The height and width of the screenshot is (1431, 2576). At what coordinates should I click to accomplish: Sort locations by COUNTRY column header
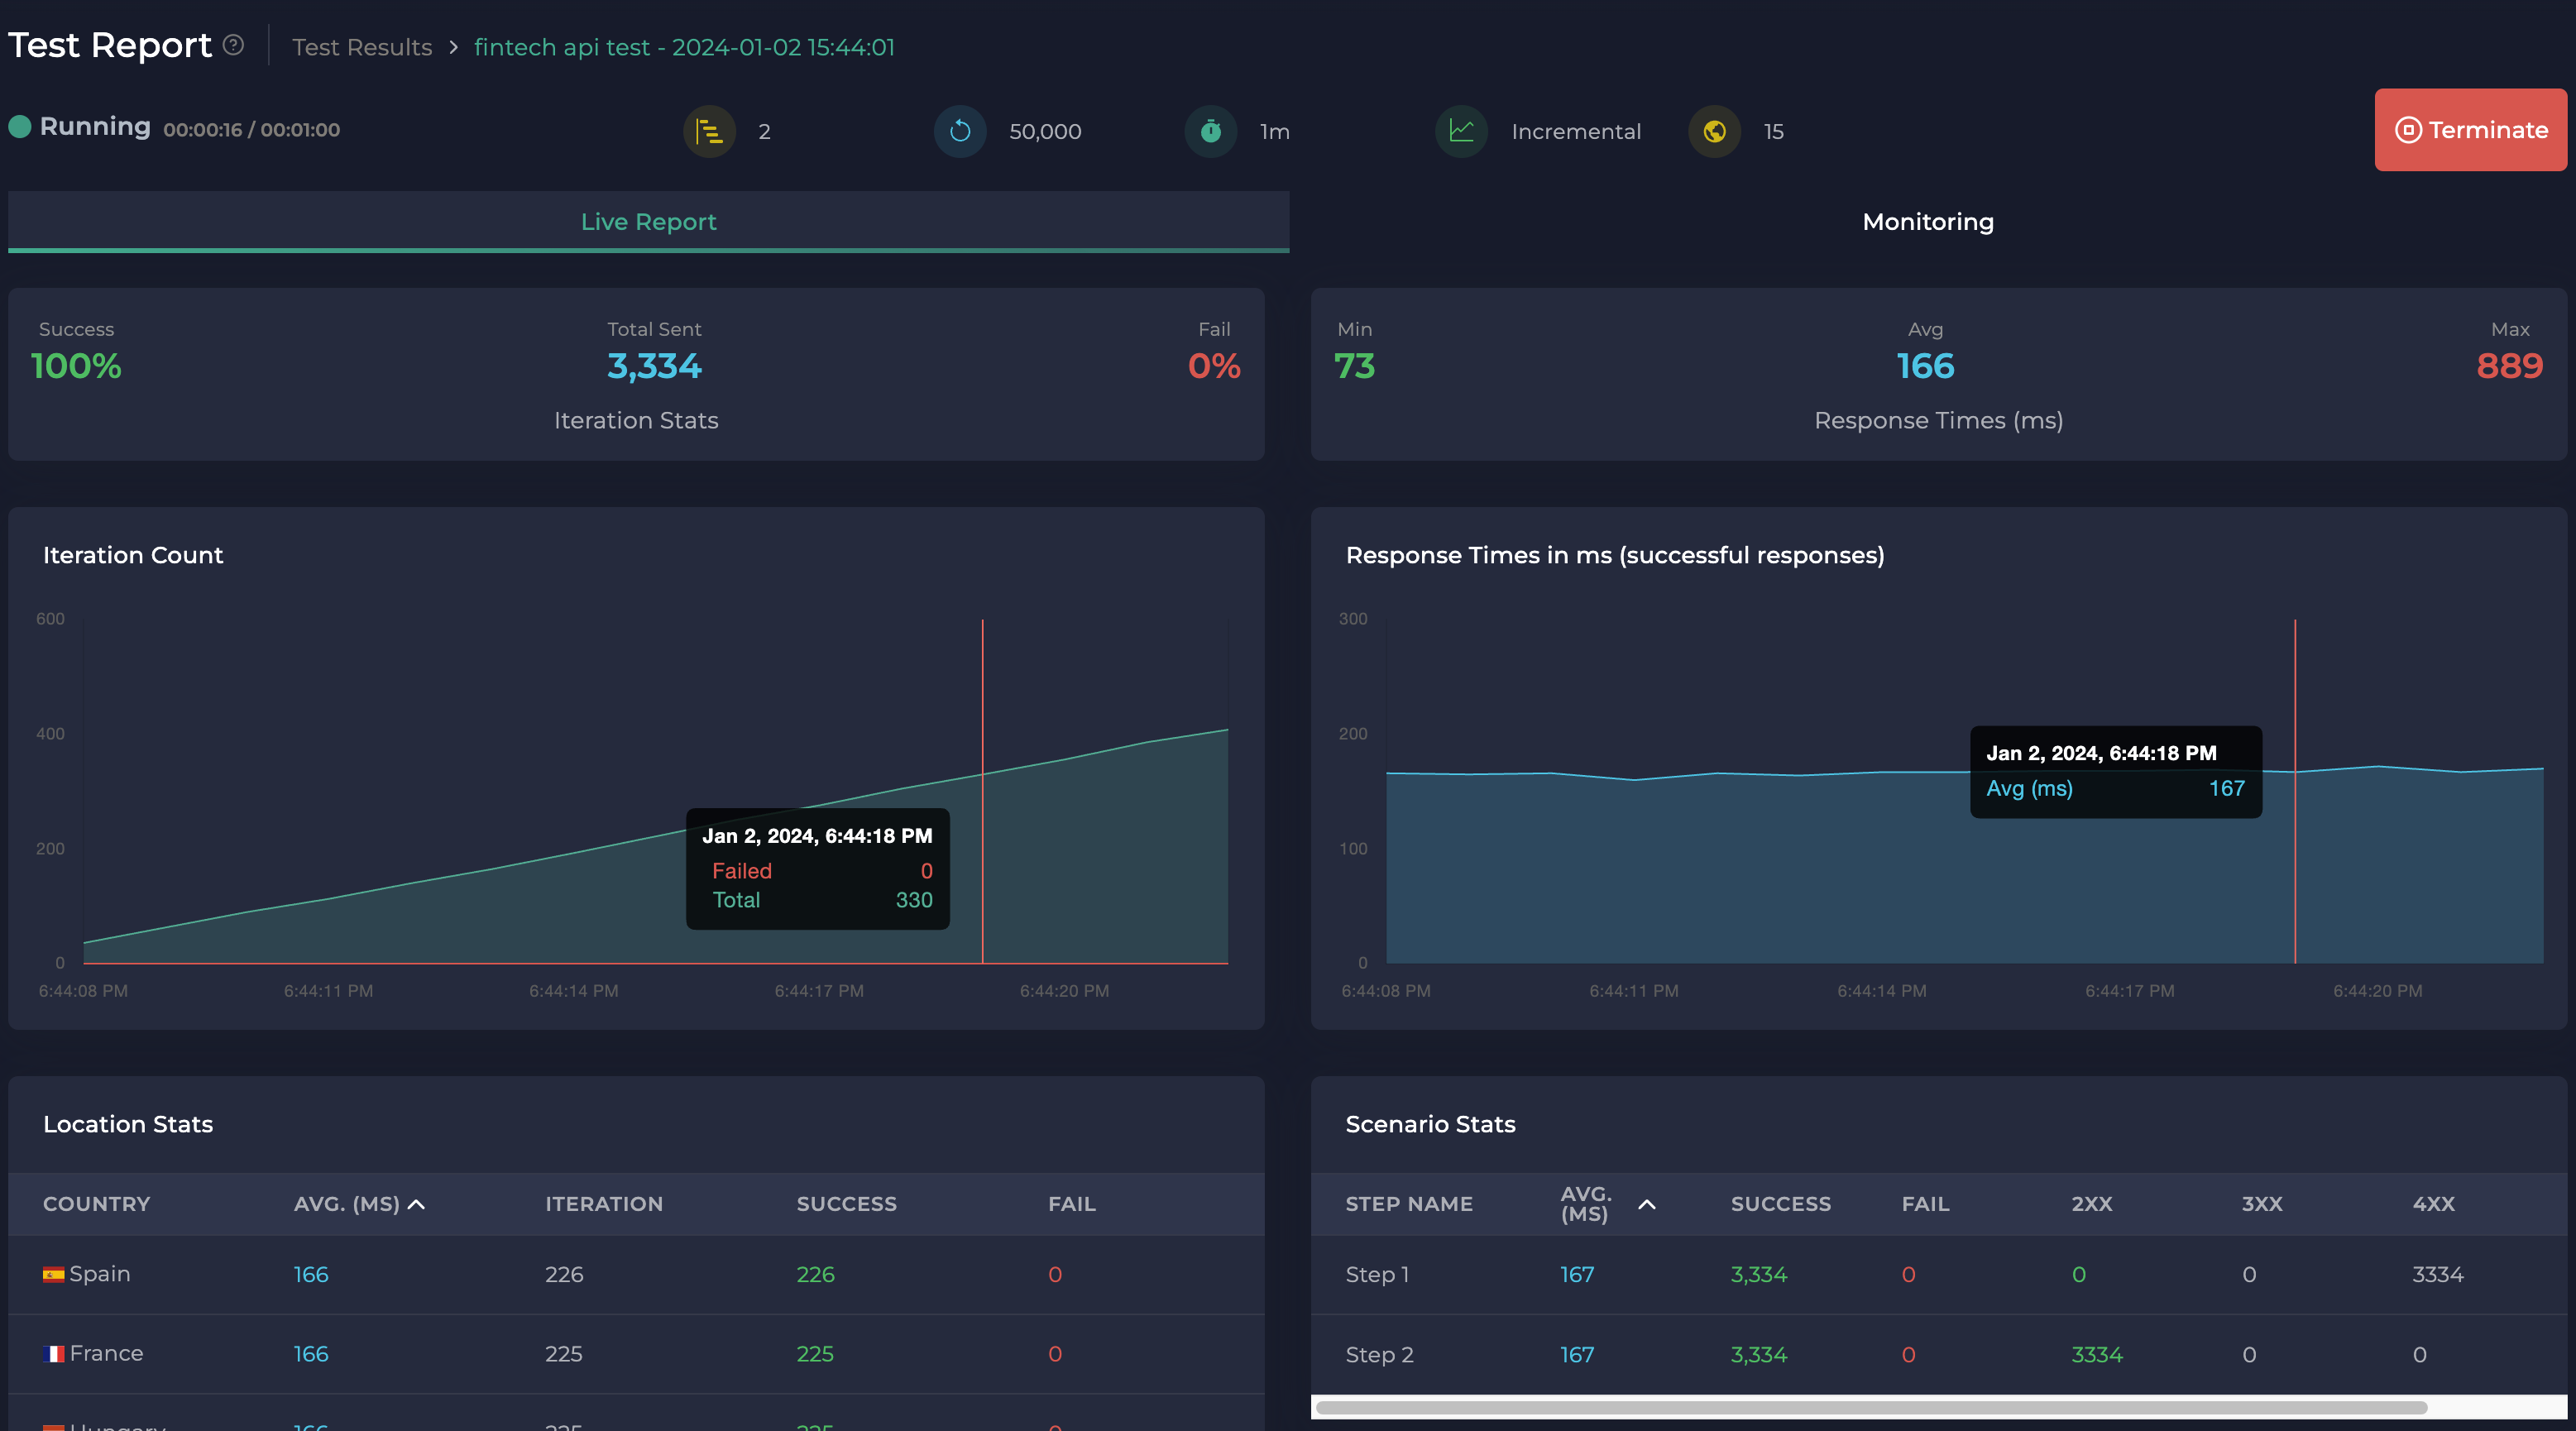tap(96, 1204)
